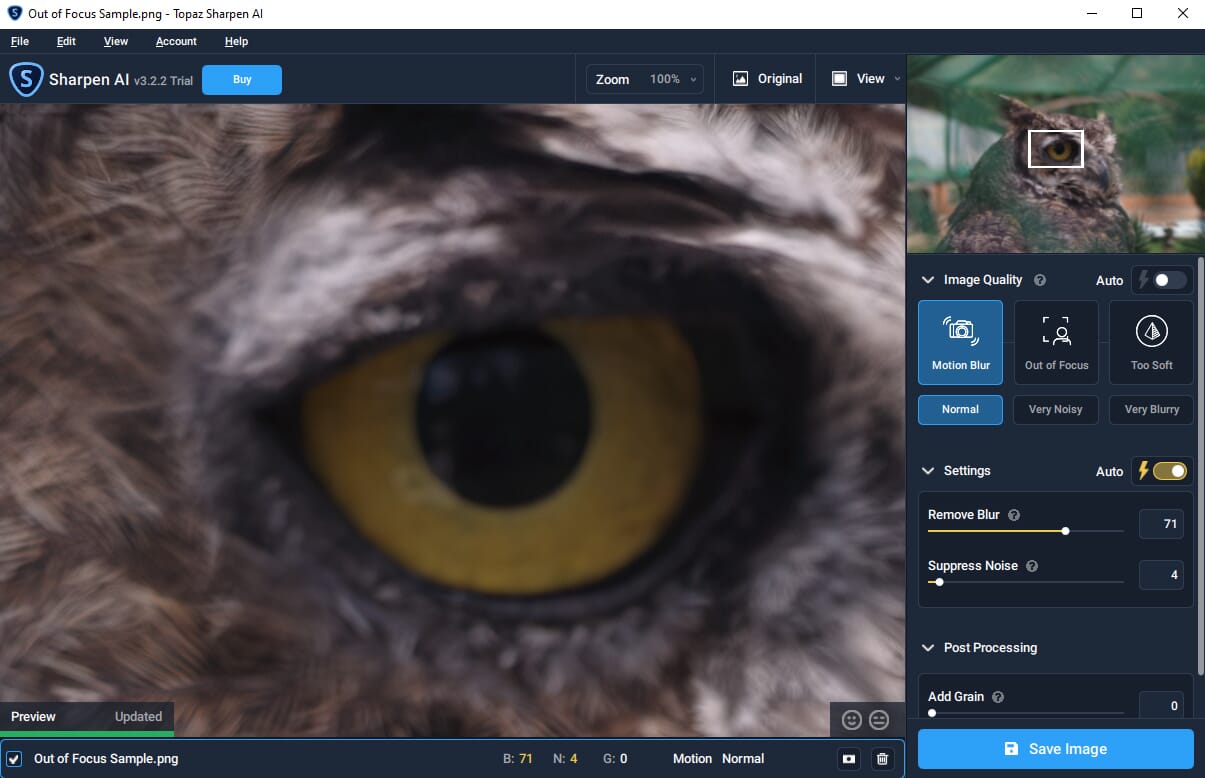Click the Add Grain value field 0

pyautogui.click(x=1161, y=706)
